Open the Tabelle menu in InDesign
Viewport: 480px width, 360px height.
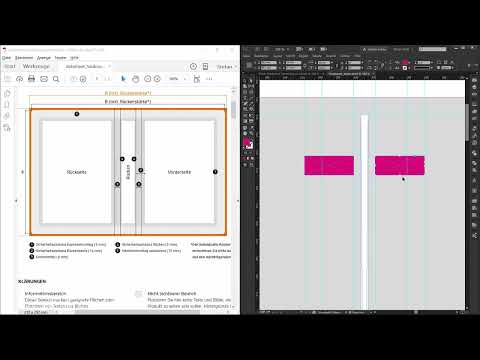tap(317, 56)
